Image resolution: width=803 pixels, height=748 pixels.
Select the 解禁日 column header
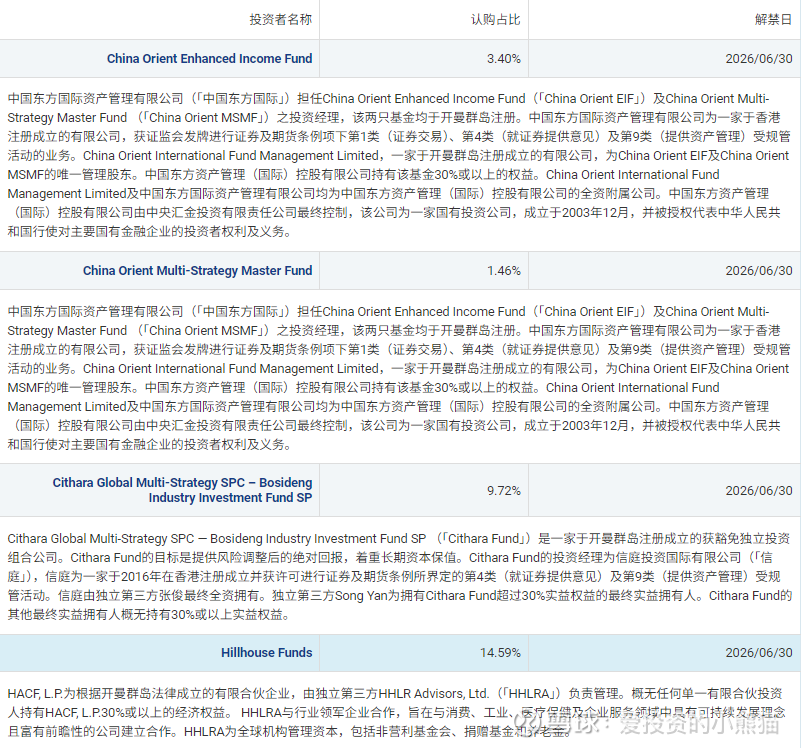pyautogui.click(x=773, y=19)
